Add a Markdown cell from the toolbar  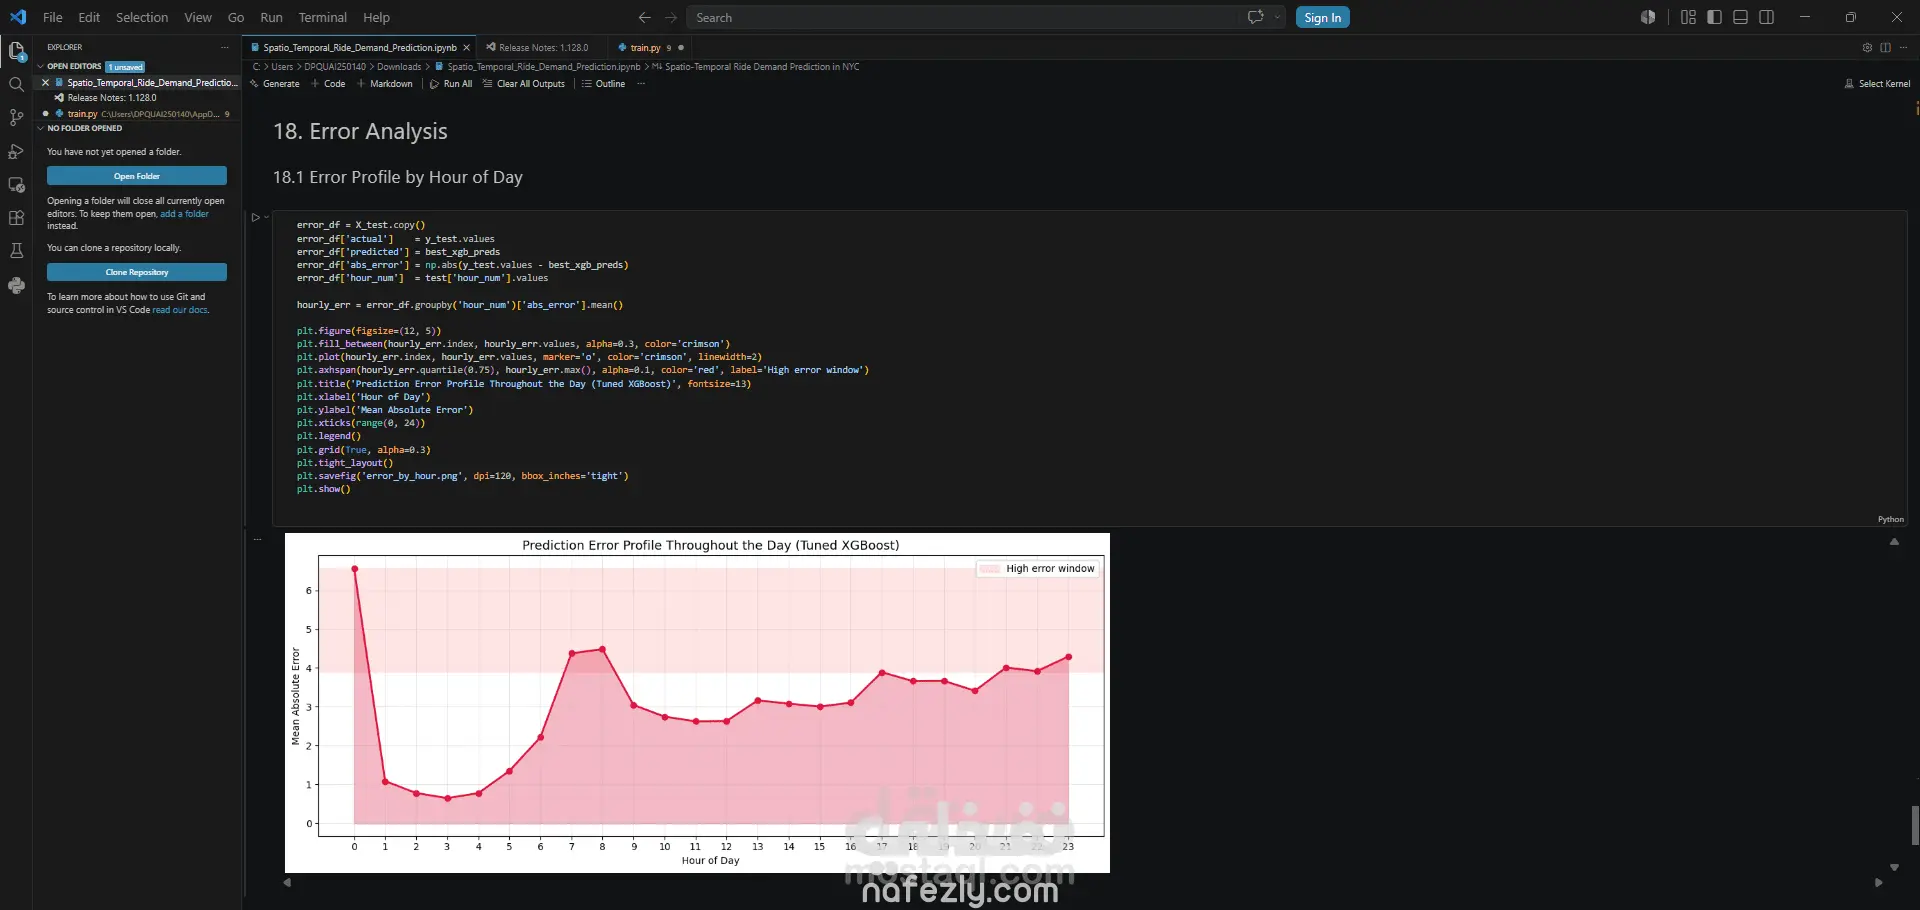tap(384, 84)
